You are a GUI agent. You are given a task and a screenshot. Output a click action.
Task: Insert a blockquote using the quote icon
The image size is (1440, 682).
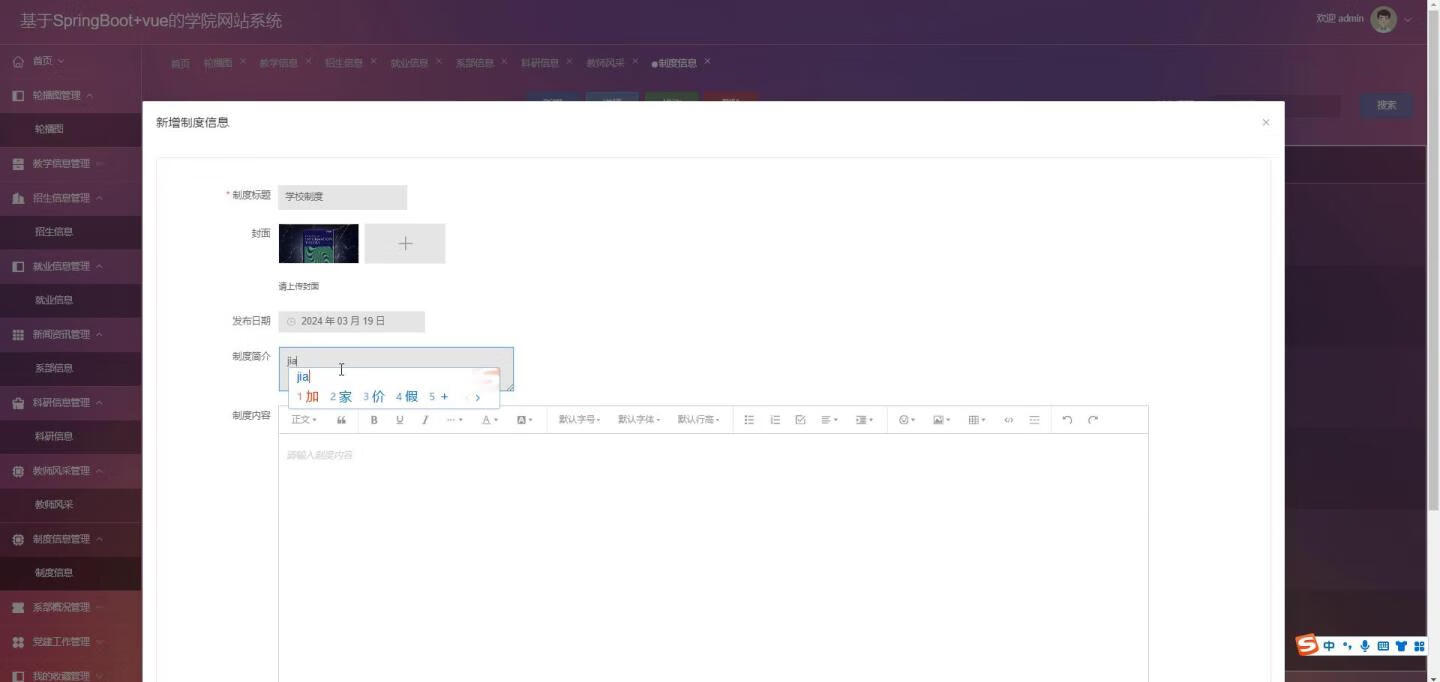coord(341,420)
